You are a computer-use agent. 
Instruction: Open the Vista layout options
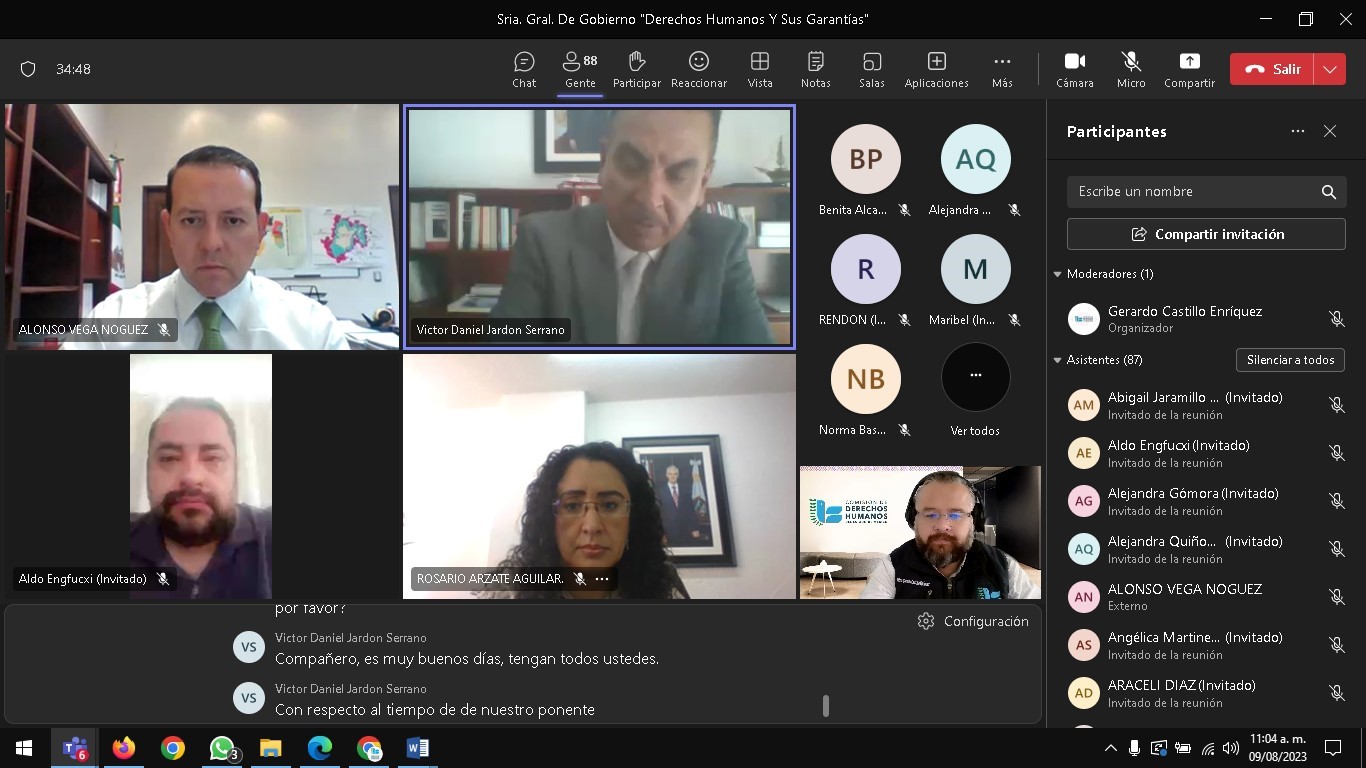point(760,69)
